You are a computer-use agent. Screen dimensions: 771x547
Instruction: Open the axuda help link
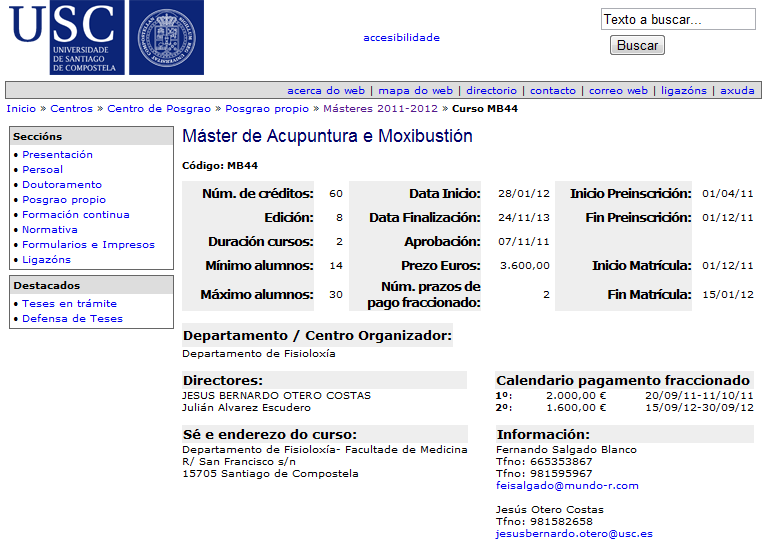(737, 91)
